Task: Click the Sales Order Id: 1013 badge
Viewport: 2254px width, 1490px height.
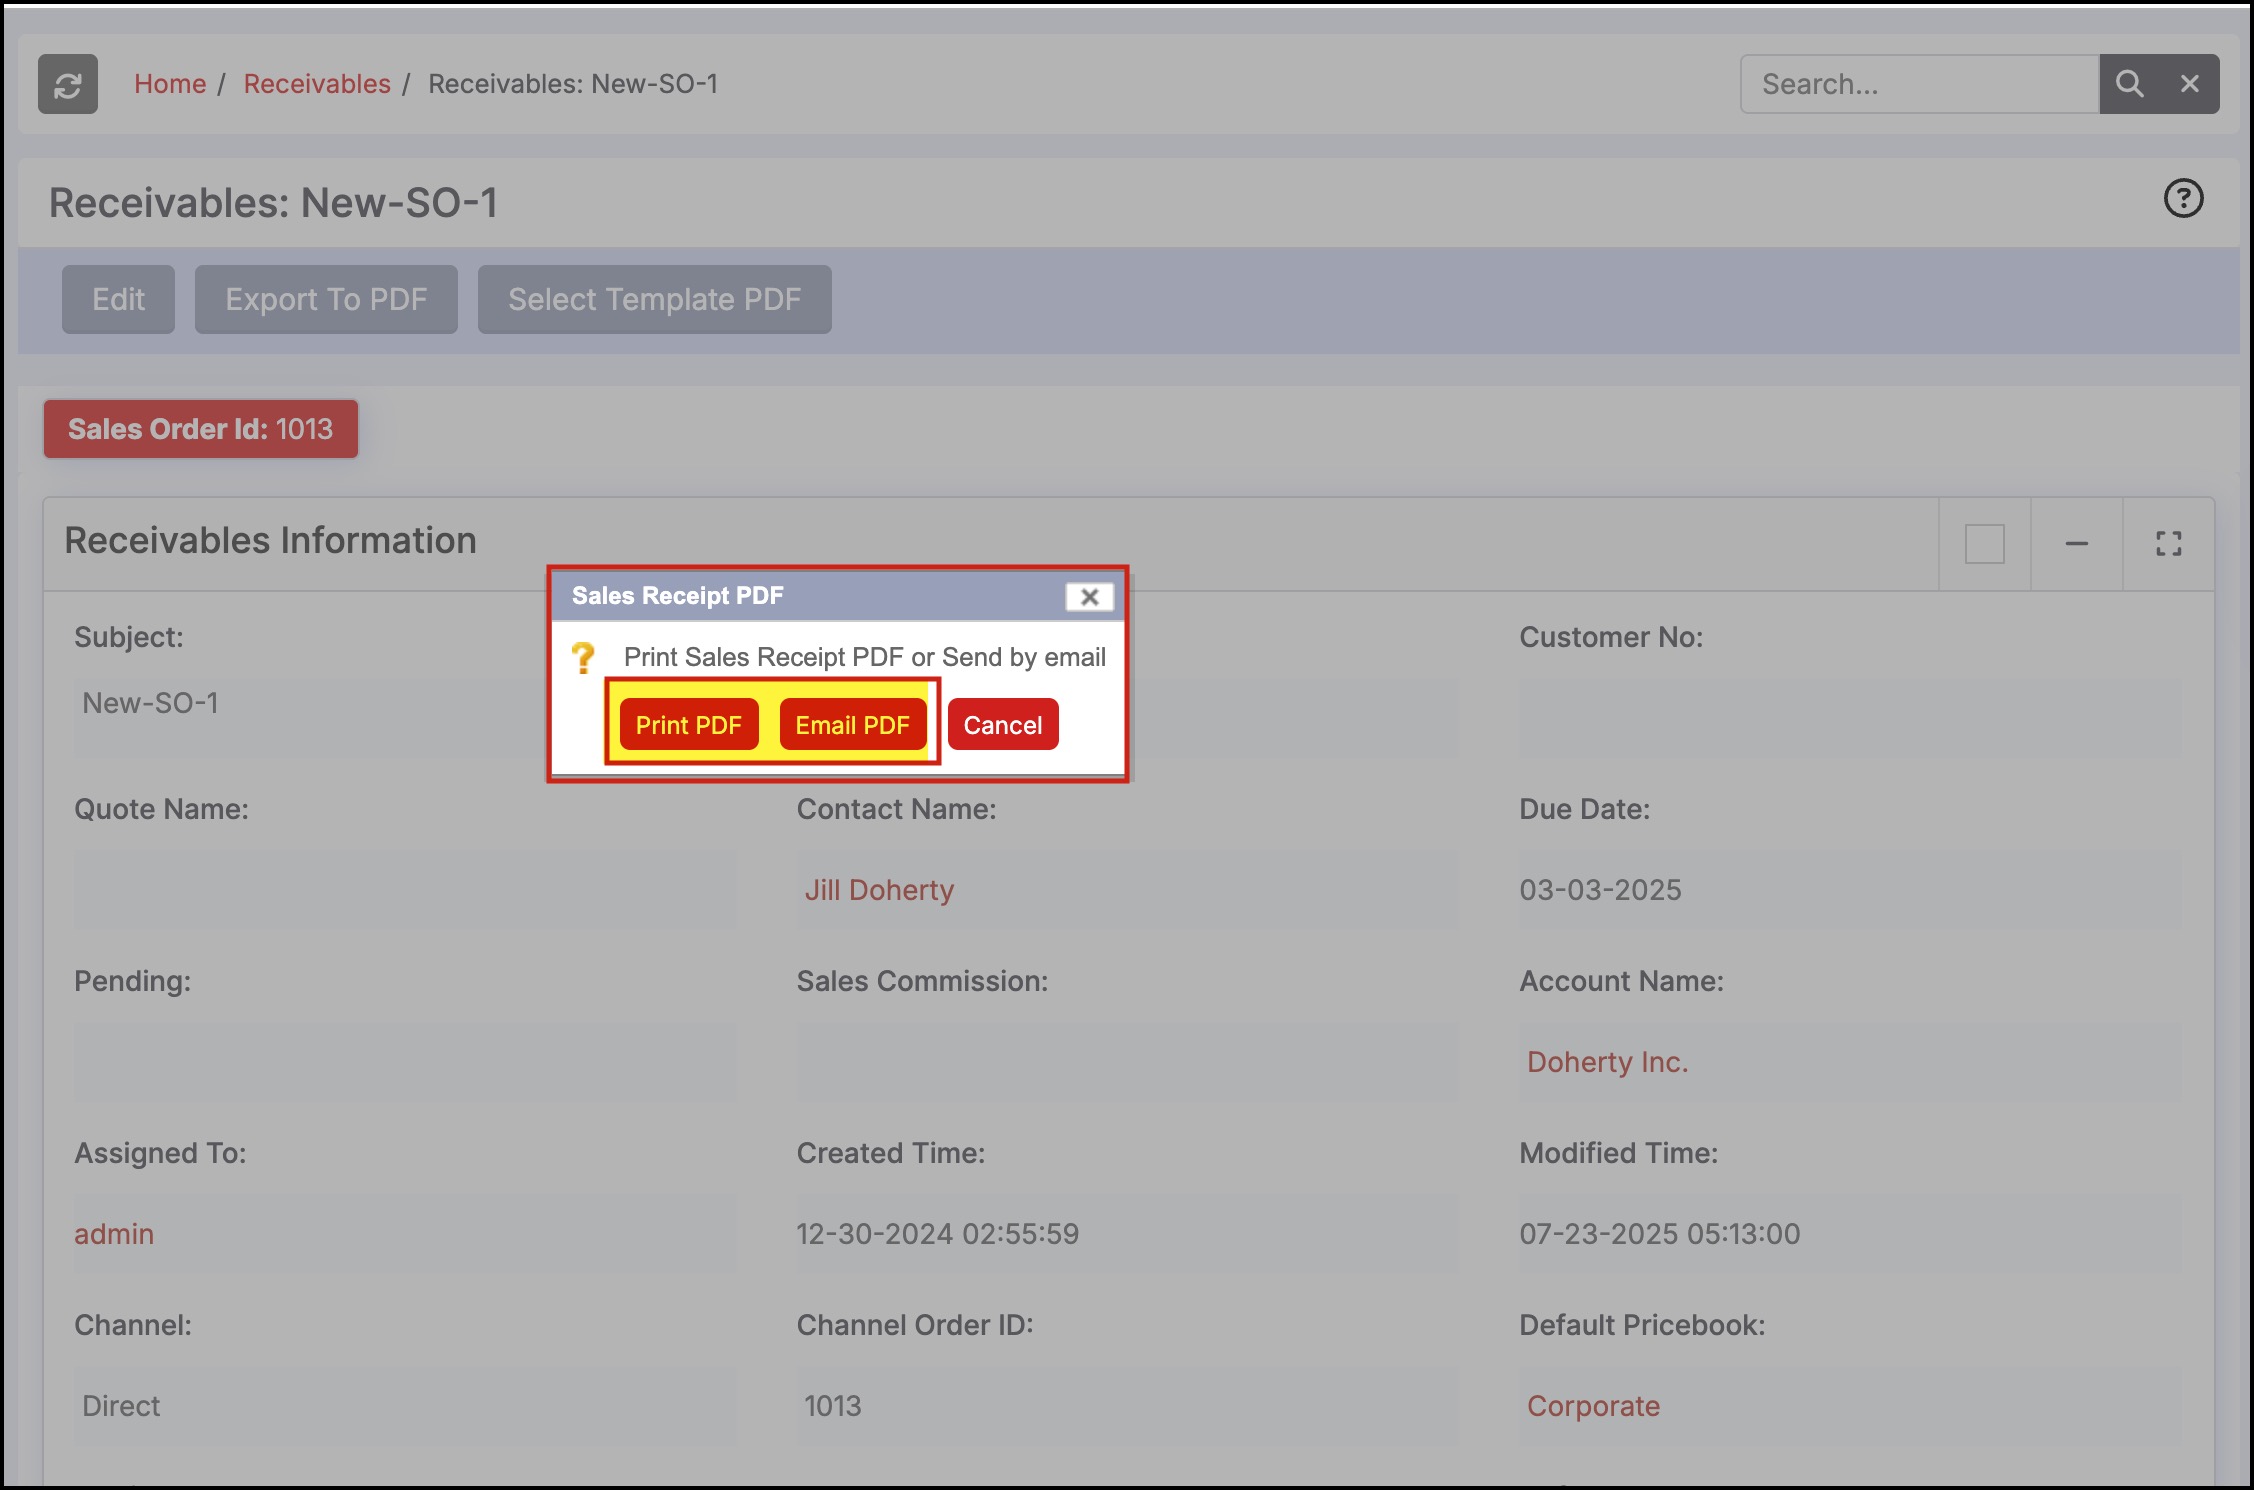Action: pos(200,429)
